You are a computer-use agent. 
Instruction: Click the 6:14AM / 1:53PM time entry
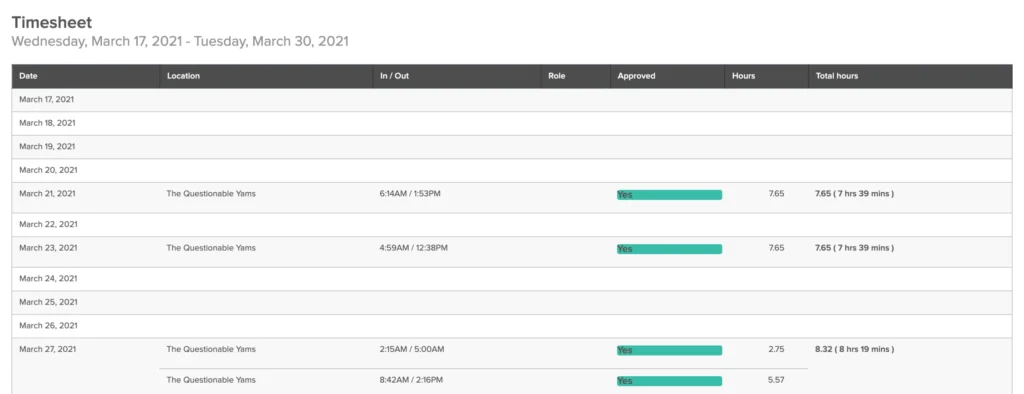410,193
